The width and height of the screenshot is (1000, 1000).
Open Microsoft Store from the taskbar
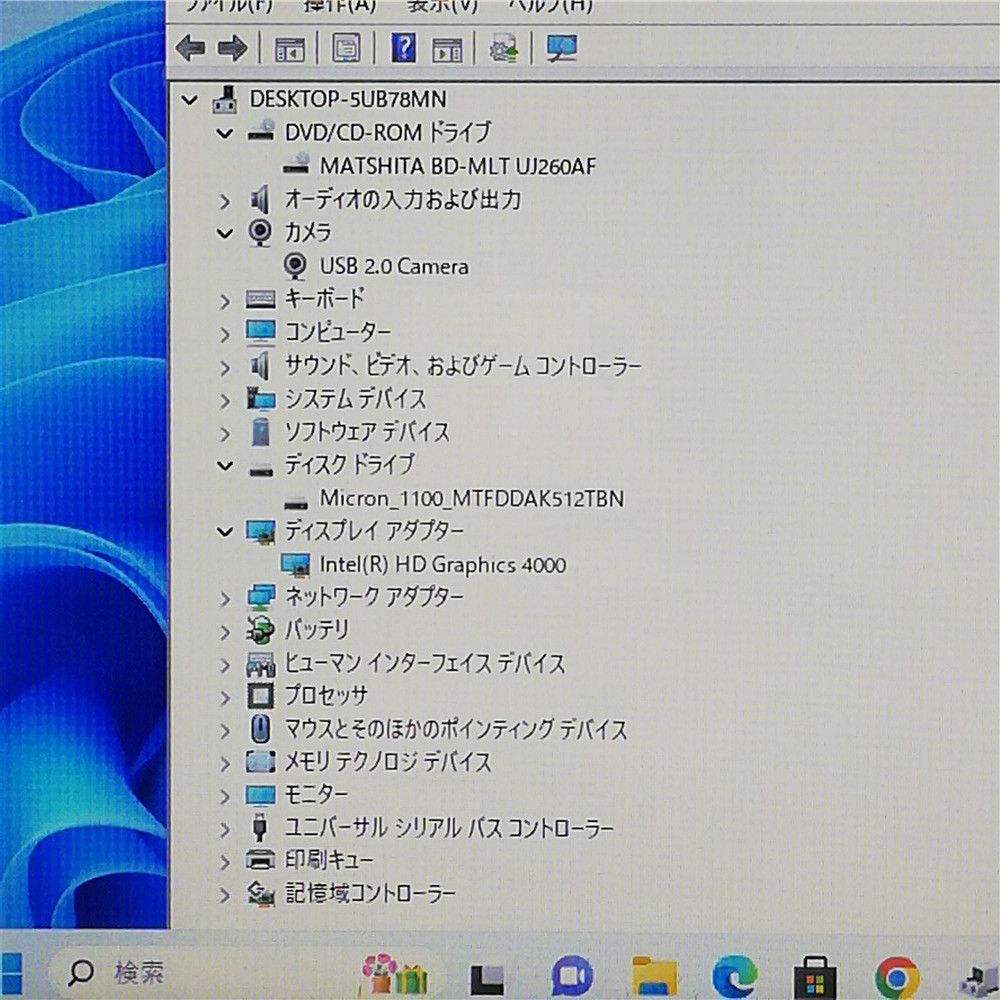pos(814,976)
